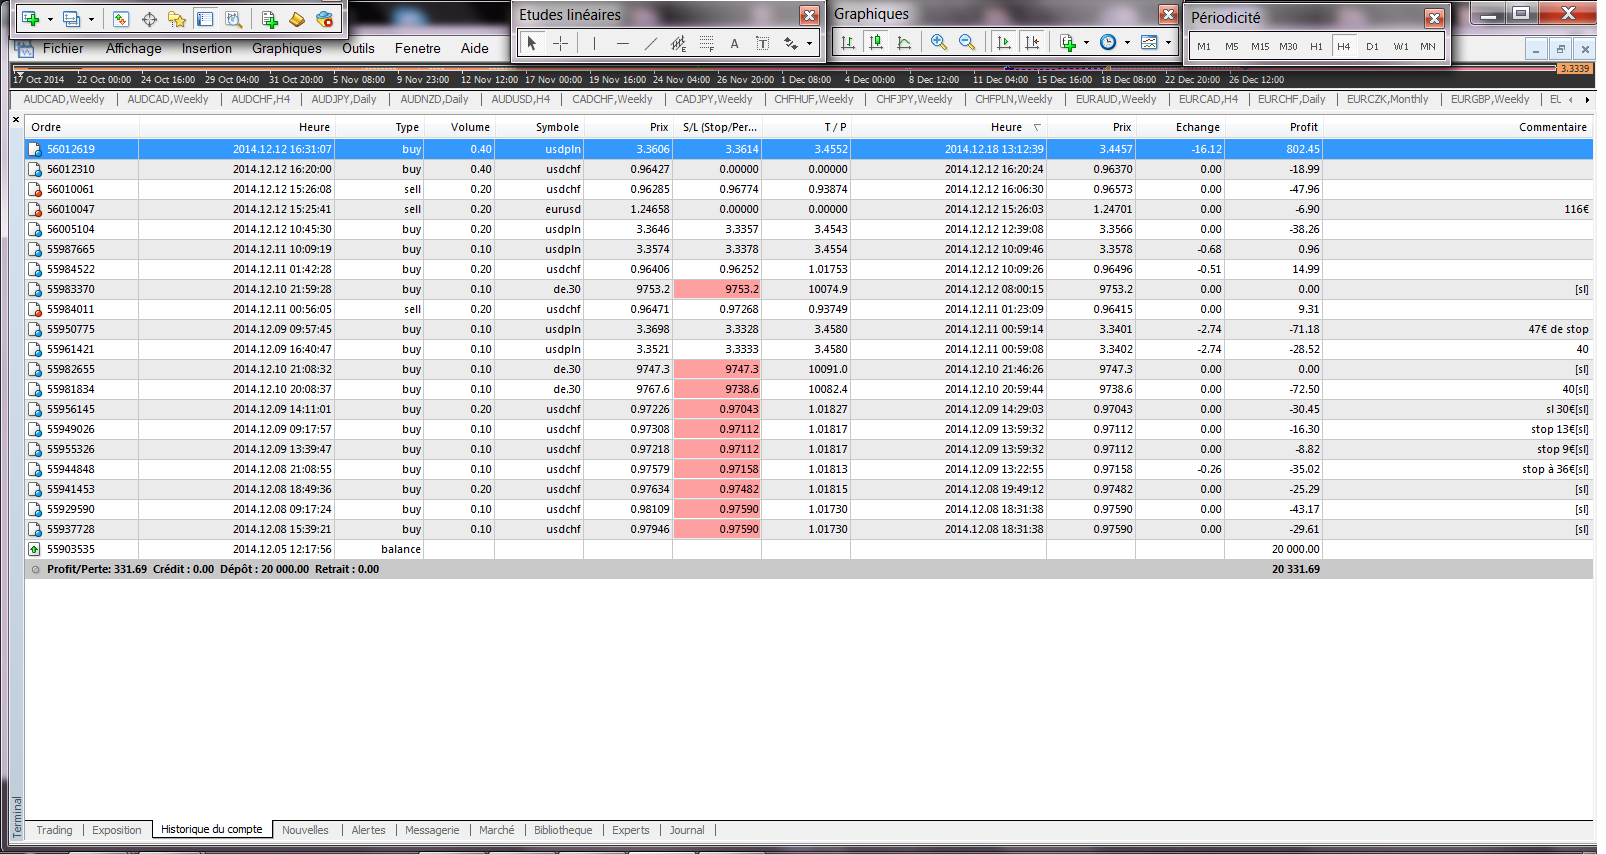Open the Market Watch toolbar icon

pyautogui.click(x=121, y=19)
